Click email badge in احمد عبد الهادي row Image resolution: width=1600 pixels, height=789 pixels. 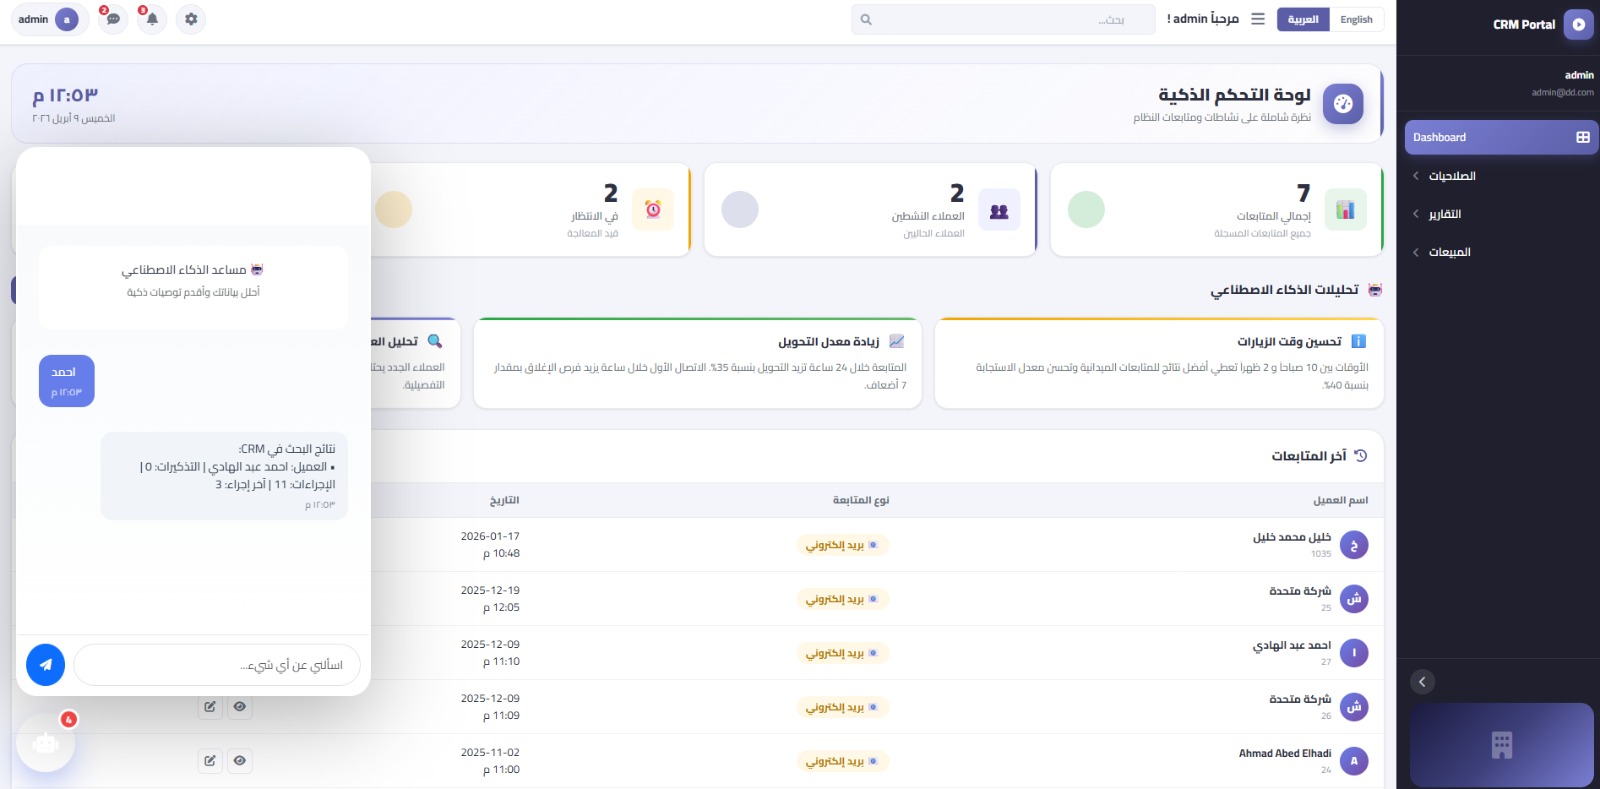pos(843,653)
